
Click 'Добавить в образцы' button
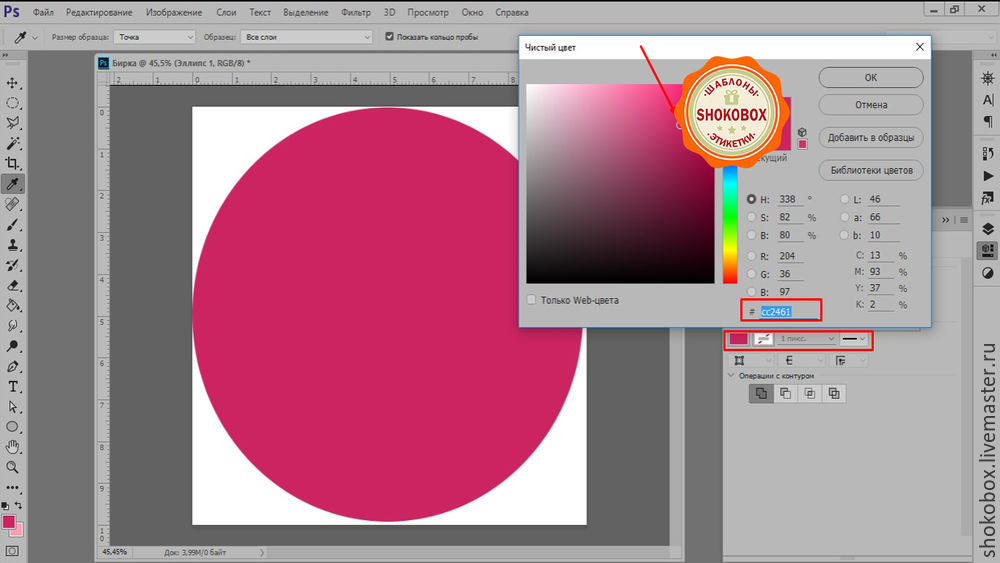coord(870,137)
